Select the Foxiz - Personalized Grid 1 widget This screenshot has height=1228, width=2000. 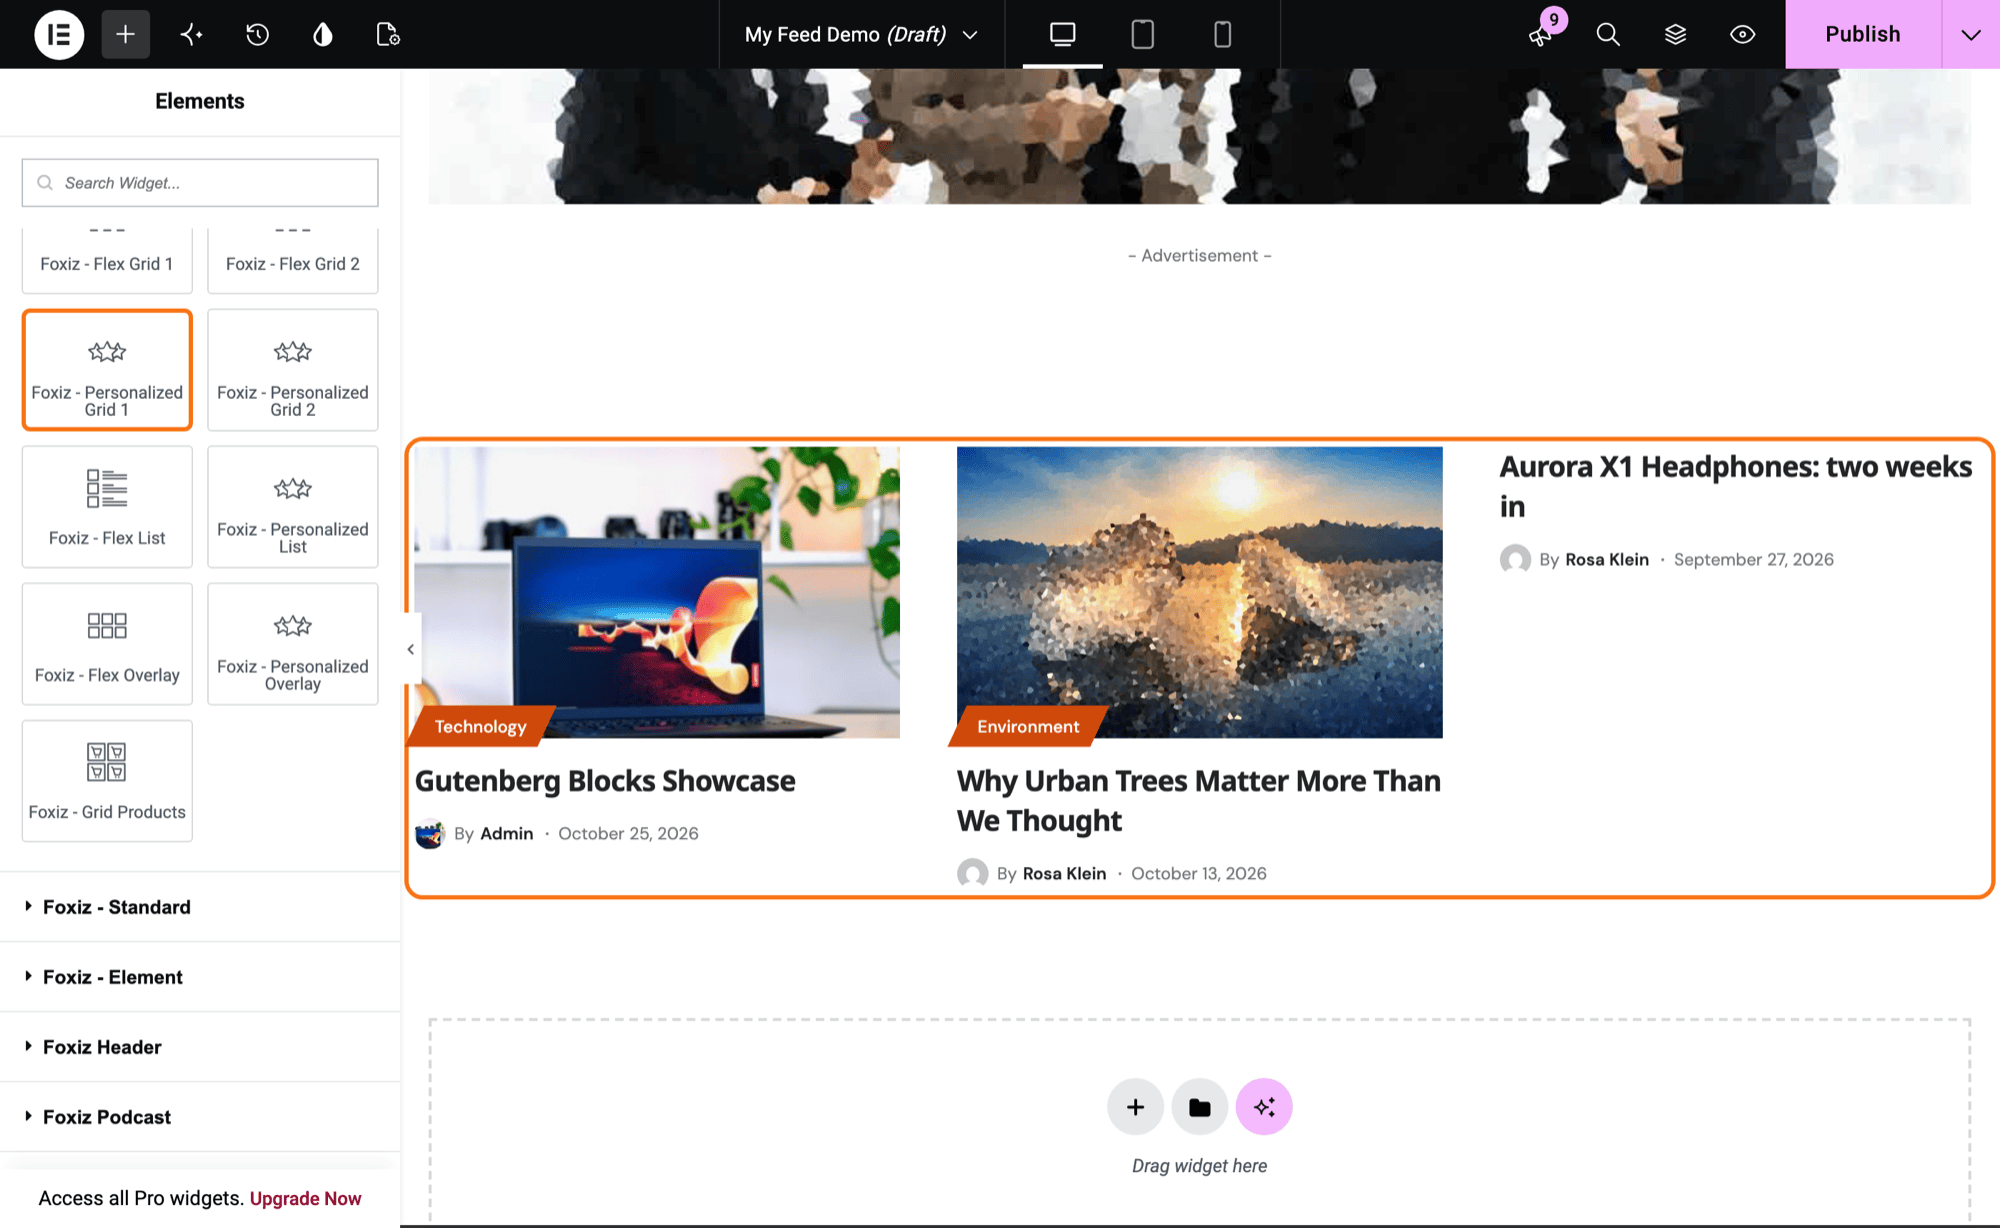[x=107, y=370]
